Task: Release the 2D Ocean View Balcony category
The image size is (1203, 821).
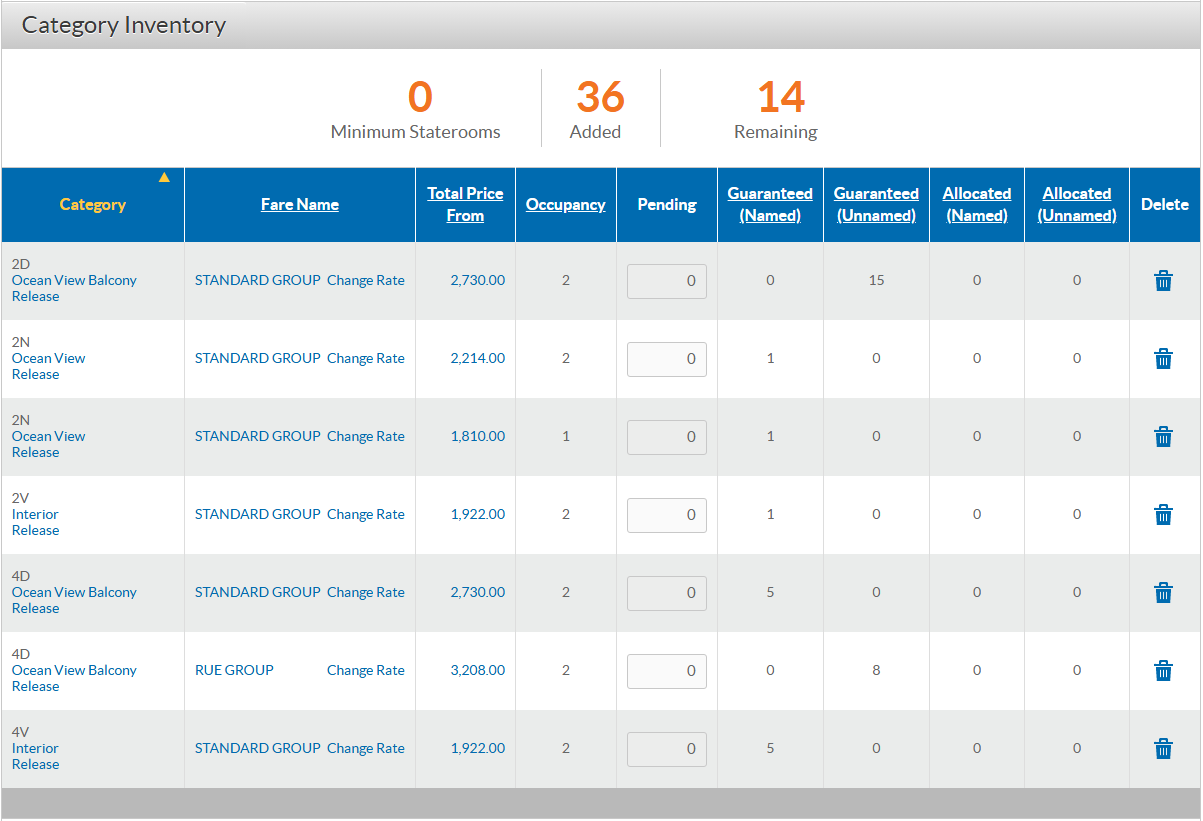Action: (x=35, y=297)
